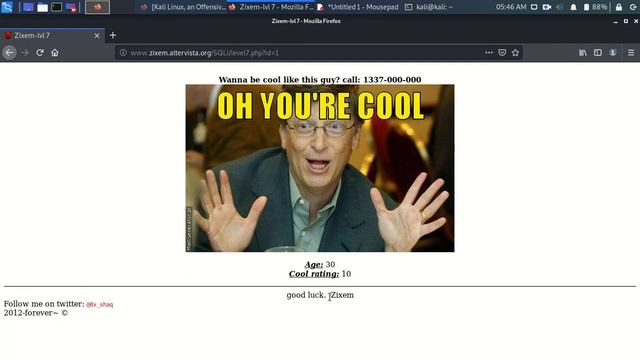Image resolution: width=640 pixels, height=360 pixels.
Task: Click the screen recorder launcher in panel
Action: (71, 7)
